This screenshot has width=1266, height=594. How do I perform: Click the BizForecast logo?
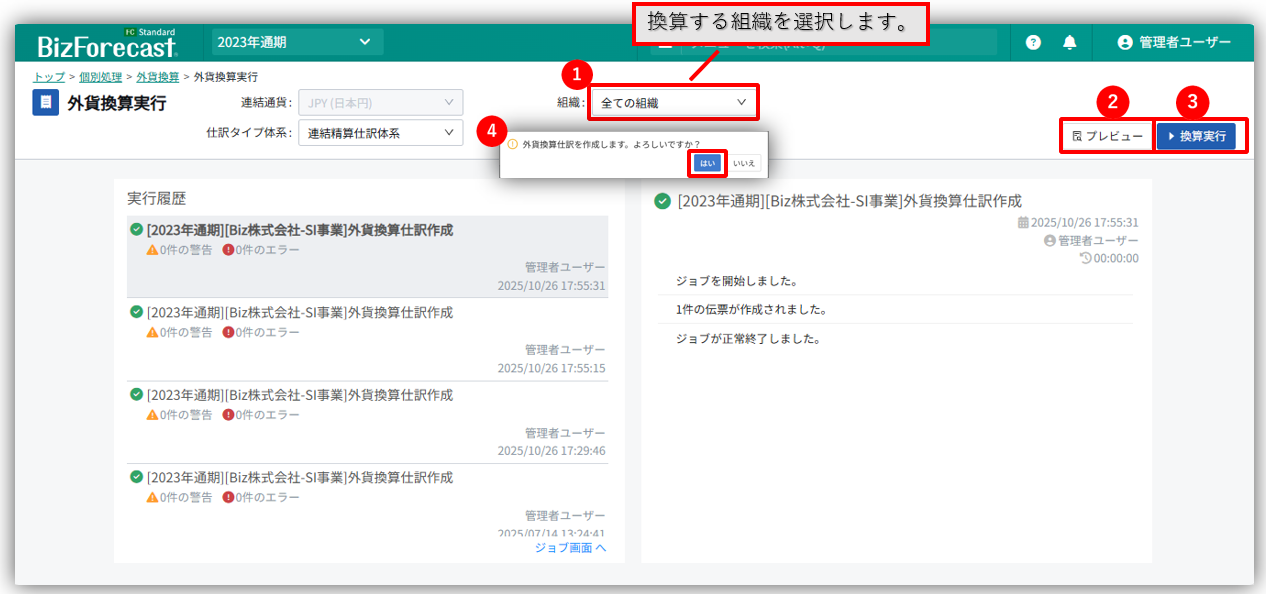coord(107,43)
